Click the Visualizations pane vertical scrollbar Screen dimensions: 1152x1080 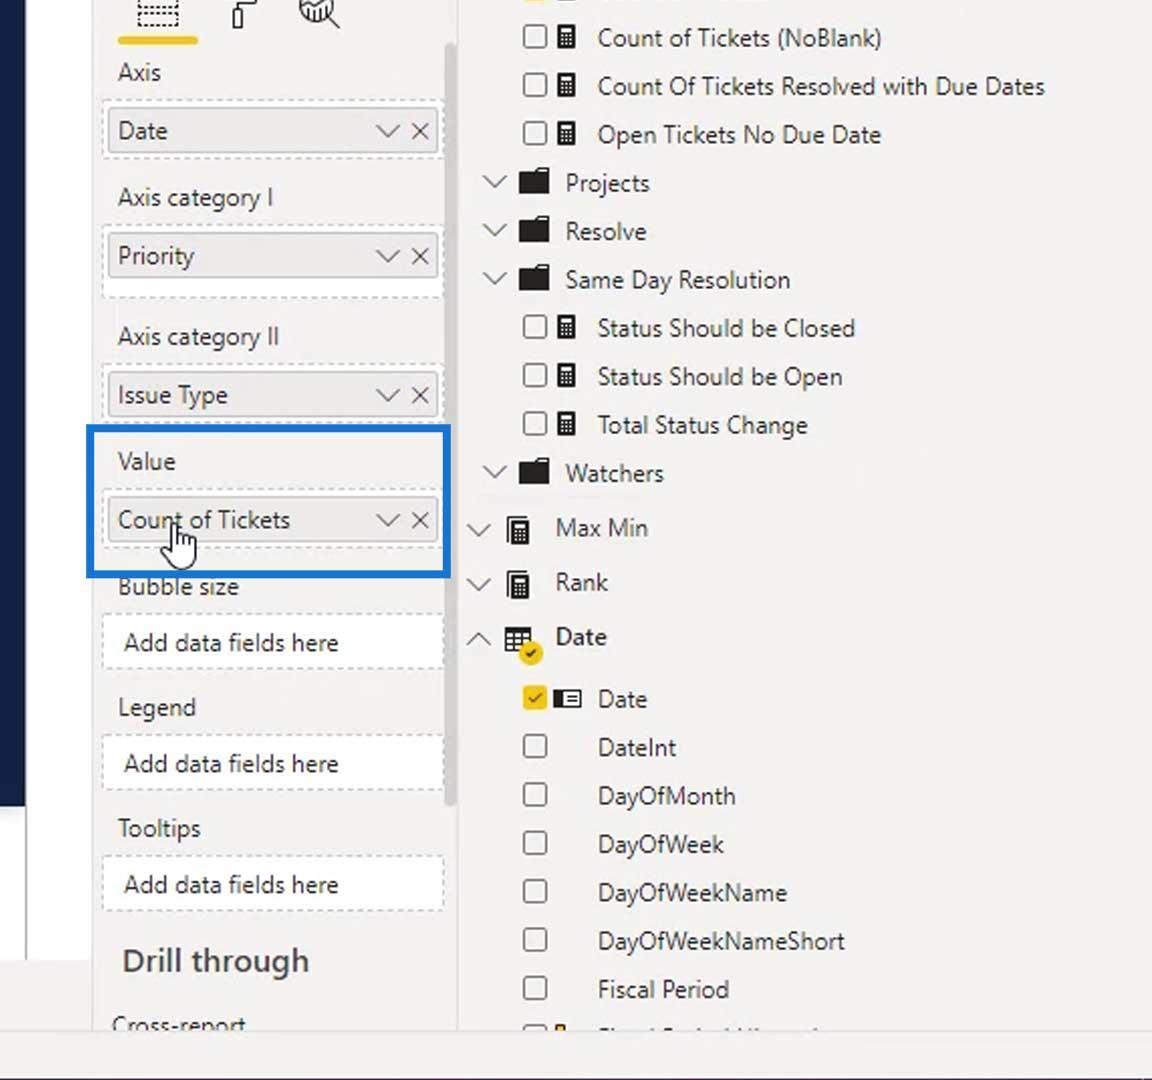pyautogui.click(x=450, y=426)
